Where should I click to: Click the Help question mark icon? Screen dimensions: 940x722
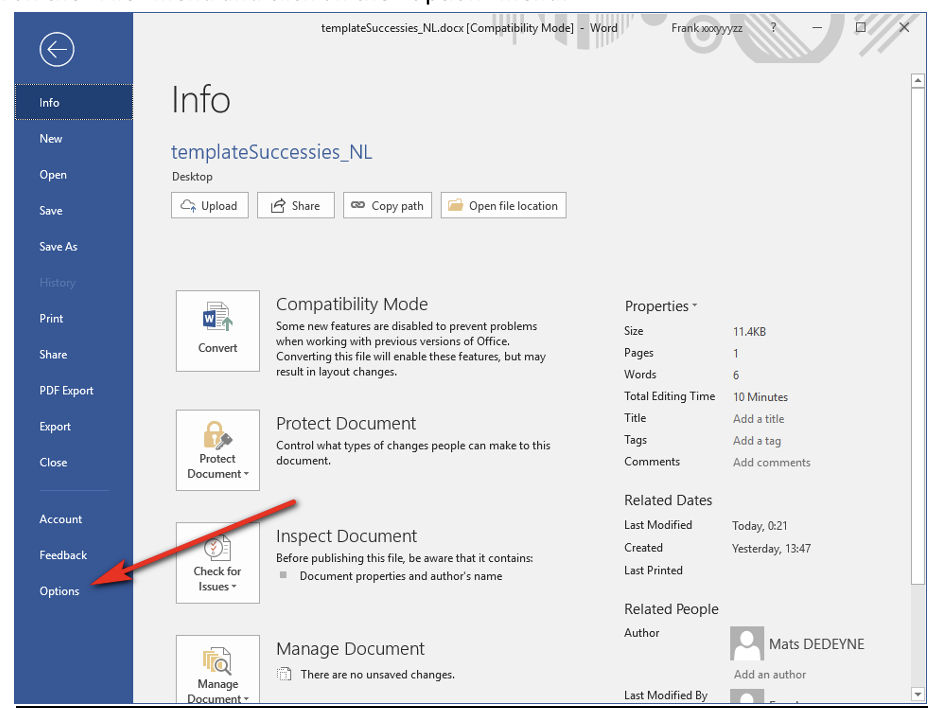tap(773, 28)
